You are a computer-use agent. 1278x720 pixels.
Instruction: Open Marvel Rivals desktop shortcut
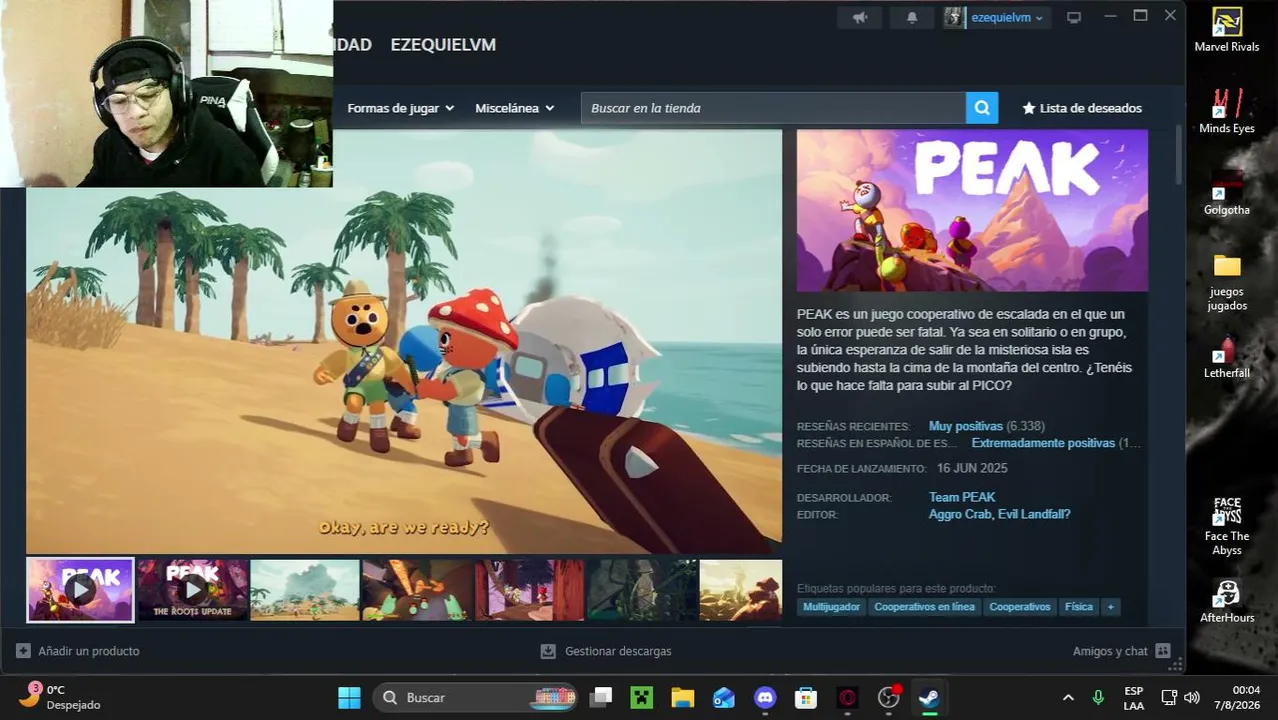pyautogui.click(x=1227, y=30)
